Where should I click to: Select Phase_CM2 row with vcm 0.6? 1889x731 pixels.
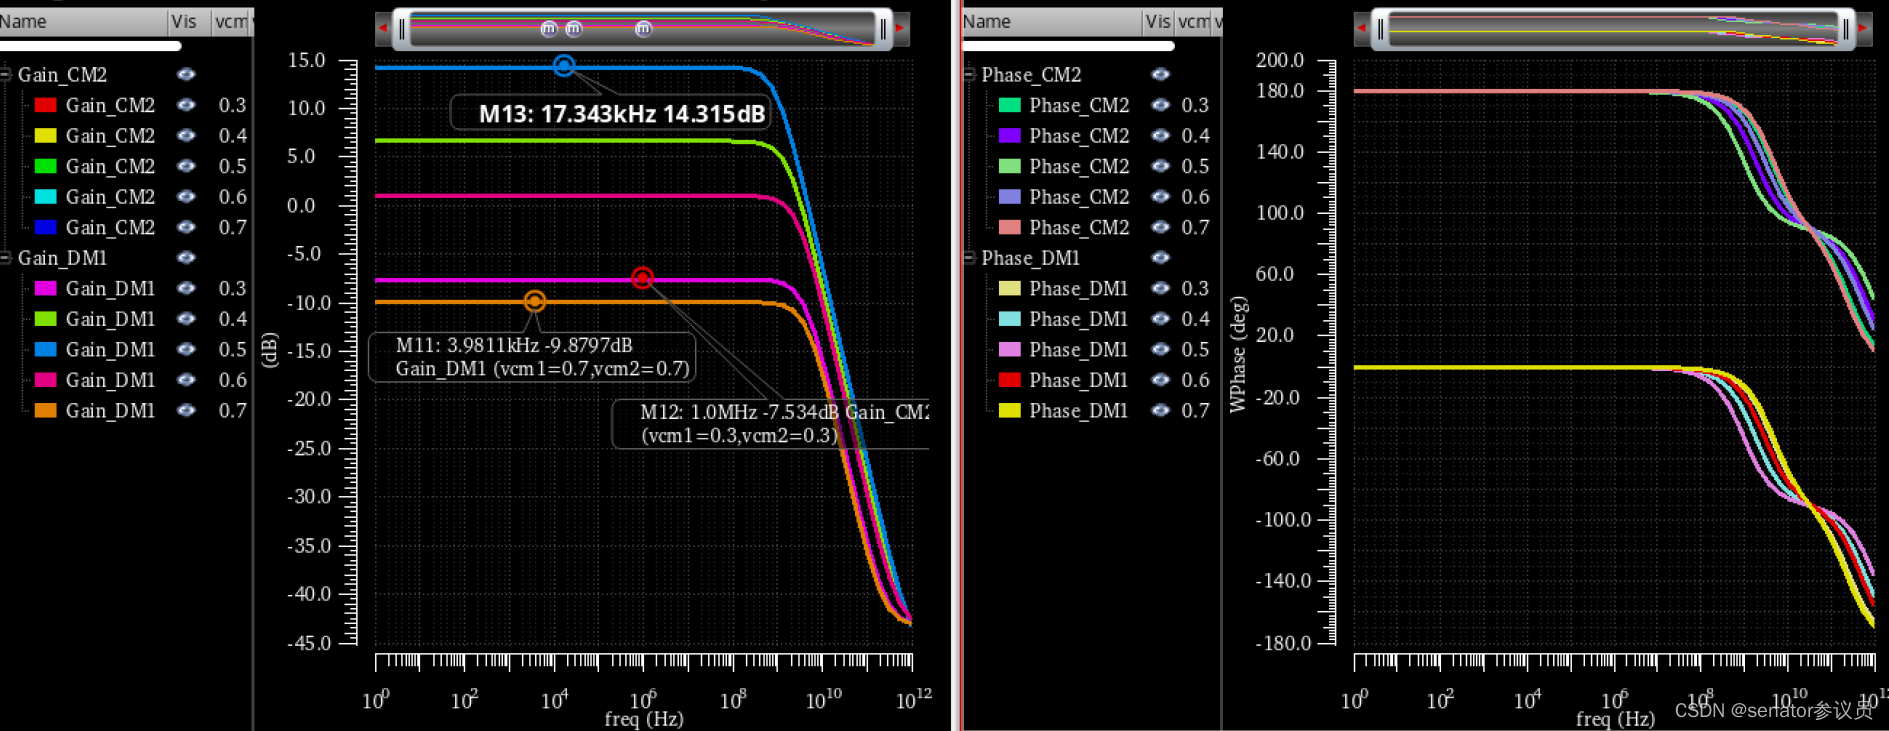pos(1092,196)
